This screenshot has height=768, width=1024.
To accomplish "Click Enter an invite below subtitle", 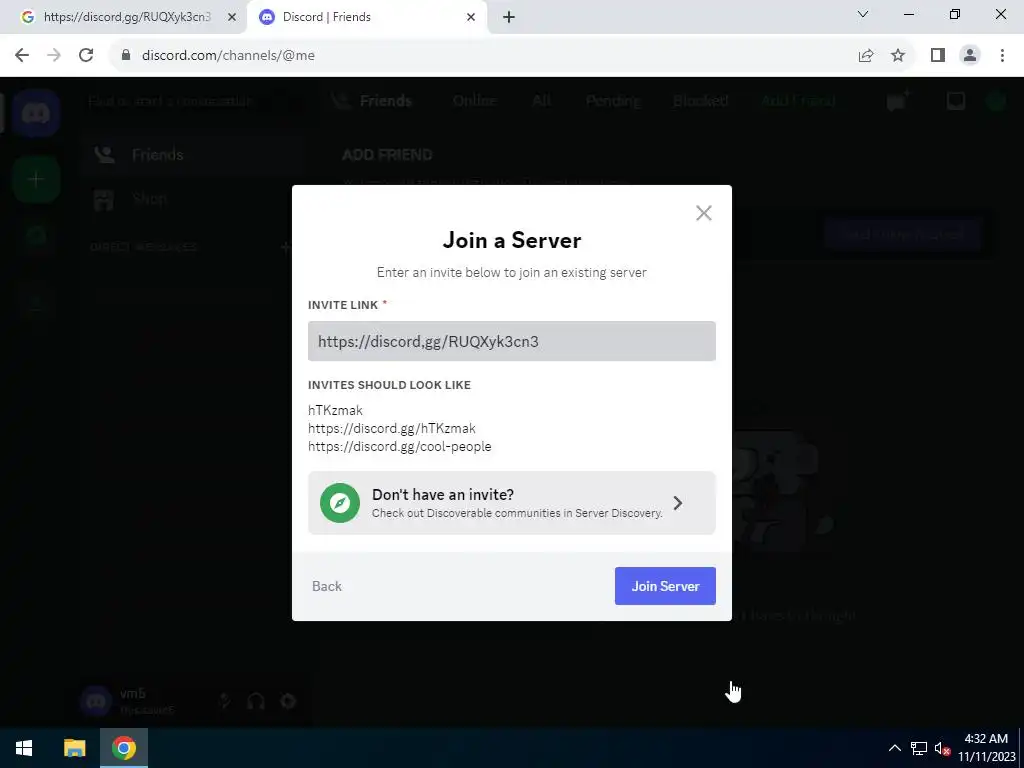I will [511, 272].
